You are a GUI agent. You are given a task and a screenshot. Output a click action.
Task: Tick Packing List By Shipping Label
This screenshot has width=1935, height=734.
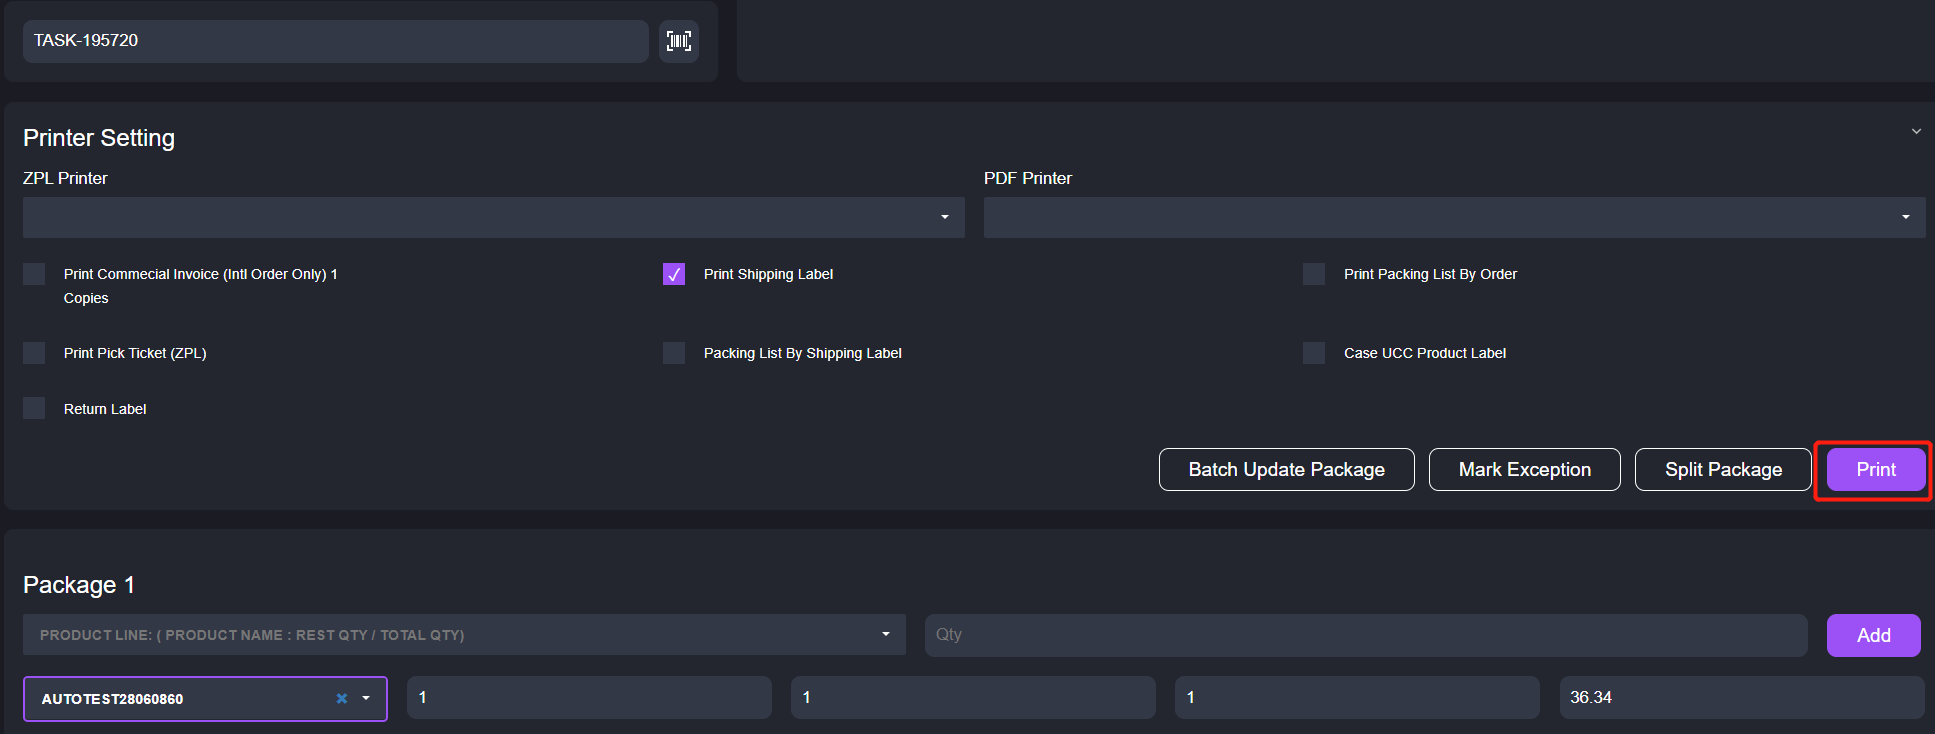point(674,353)
